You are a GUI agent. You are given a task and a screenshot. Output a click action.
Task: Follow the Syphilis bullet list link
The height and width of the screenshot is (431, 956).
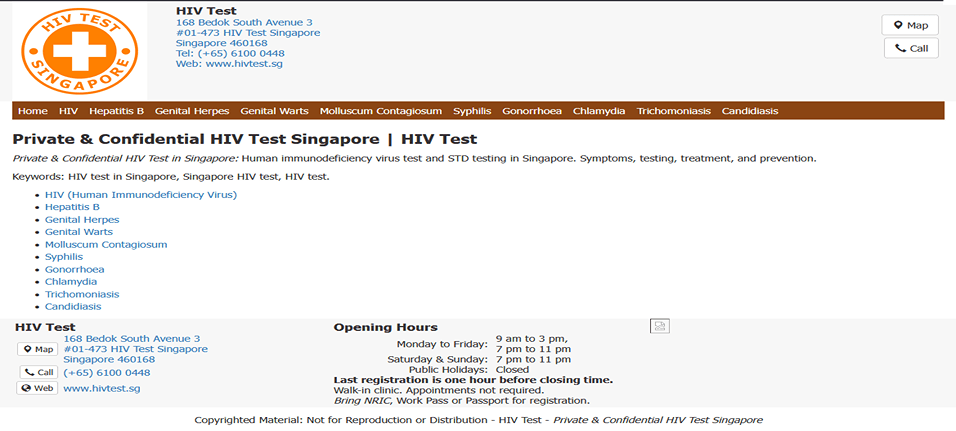64,257
